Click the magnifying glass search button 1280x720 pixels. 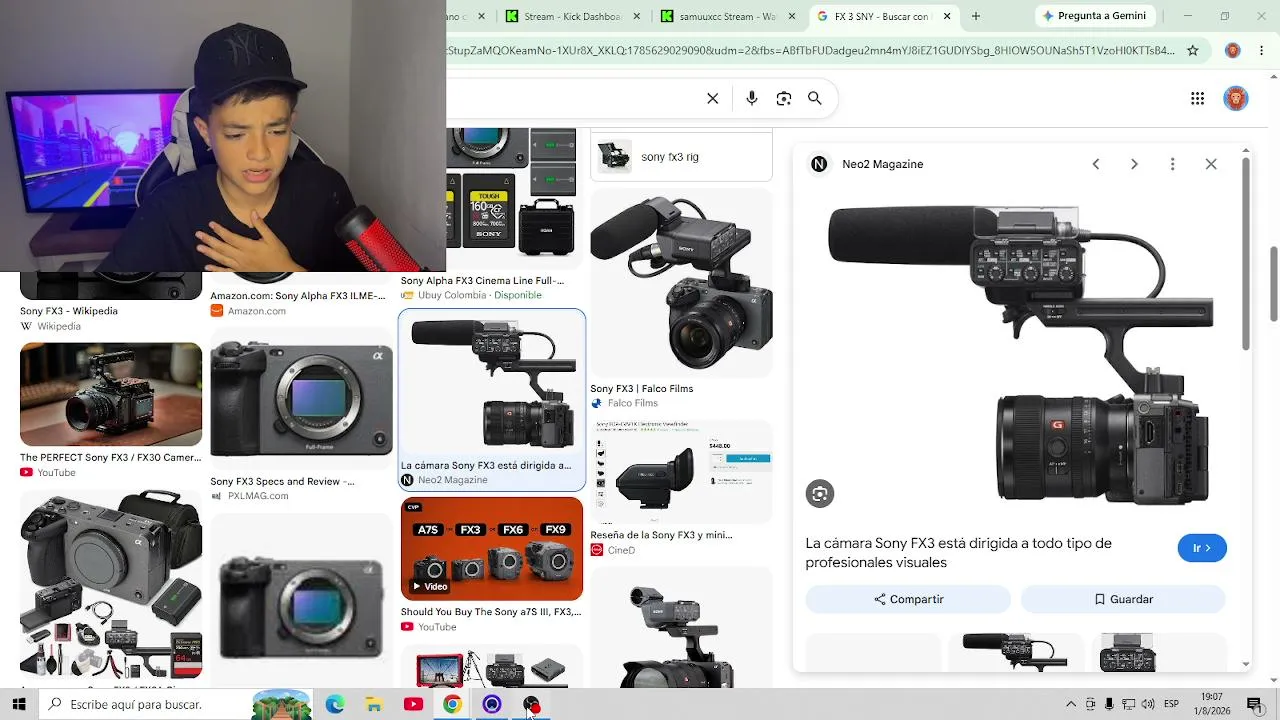click(815, 98)
